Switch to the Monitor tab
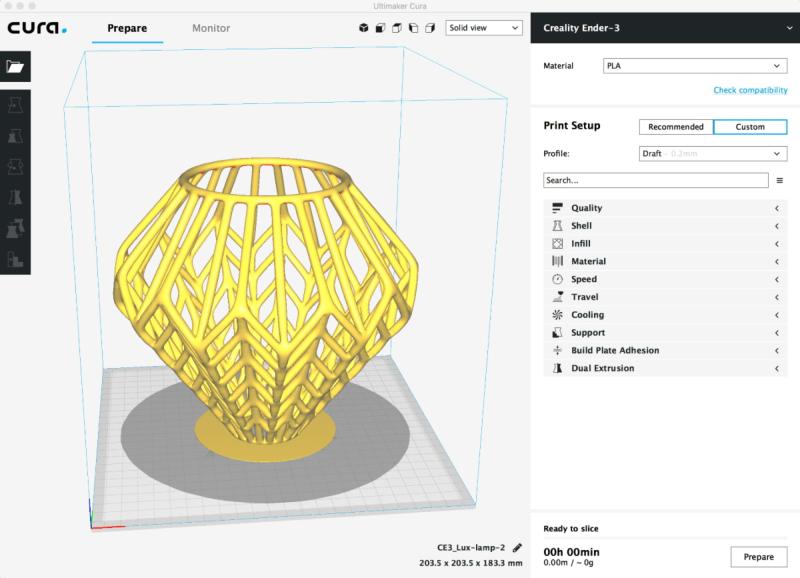The image size is (800, 578). coord(211,28)
